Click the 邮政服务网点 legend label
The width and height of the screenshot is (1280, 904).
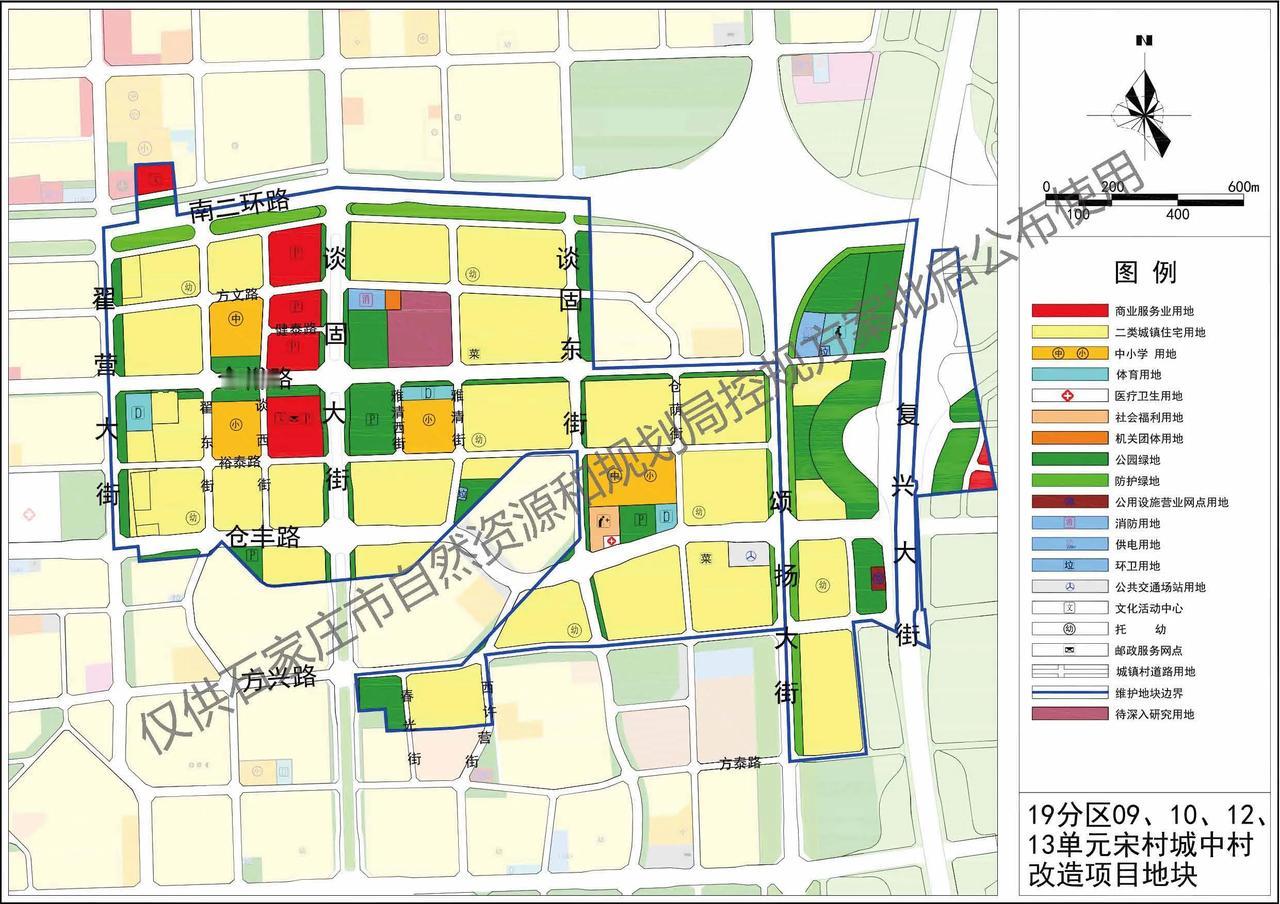point(1148,650)
